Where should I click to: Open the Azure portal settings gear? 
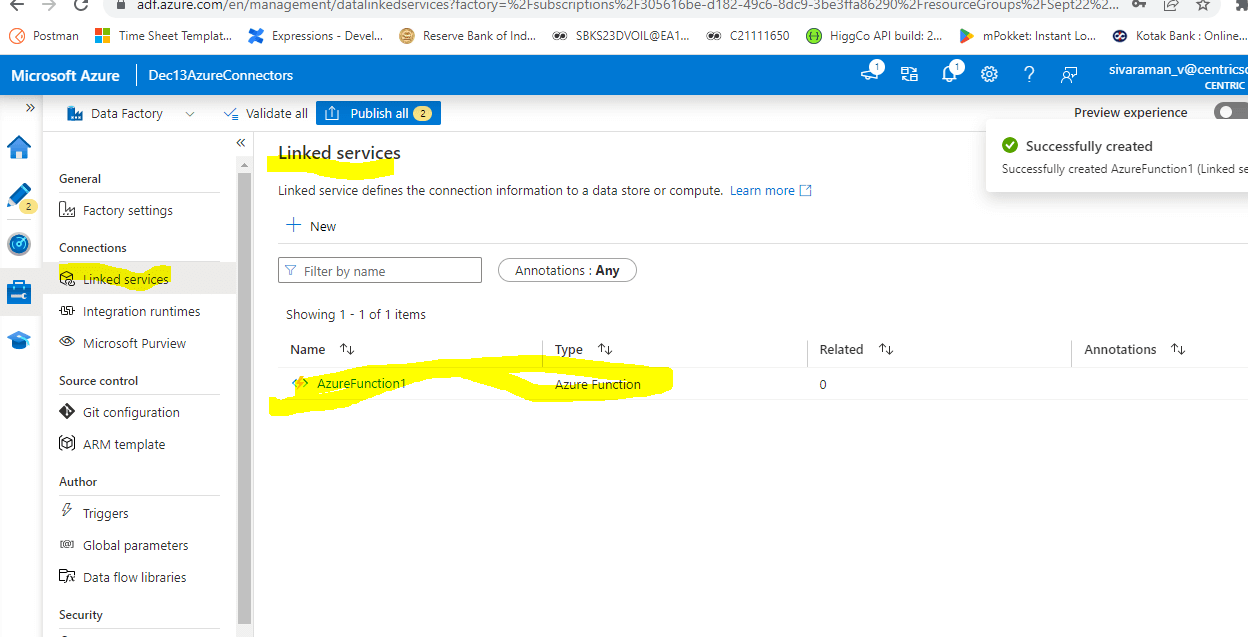pyautogui.click(x=989, y=74)
